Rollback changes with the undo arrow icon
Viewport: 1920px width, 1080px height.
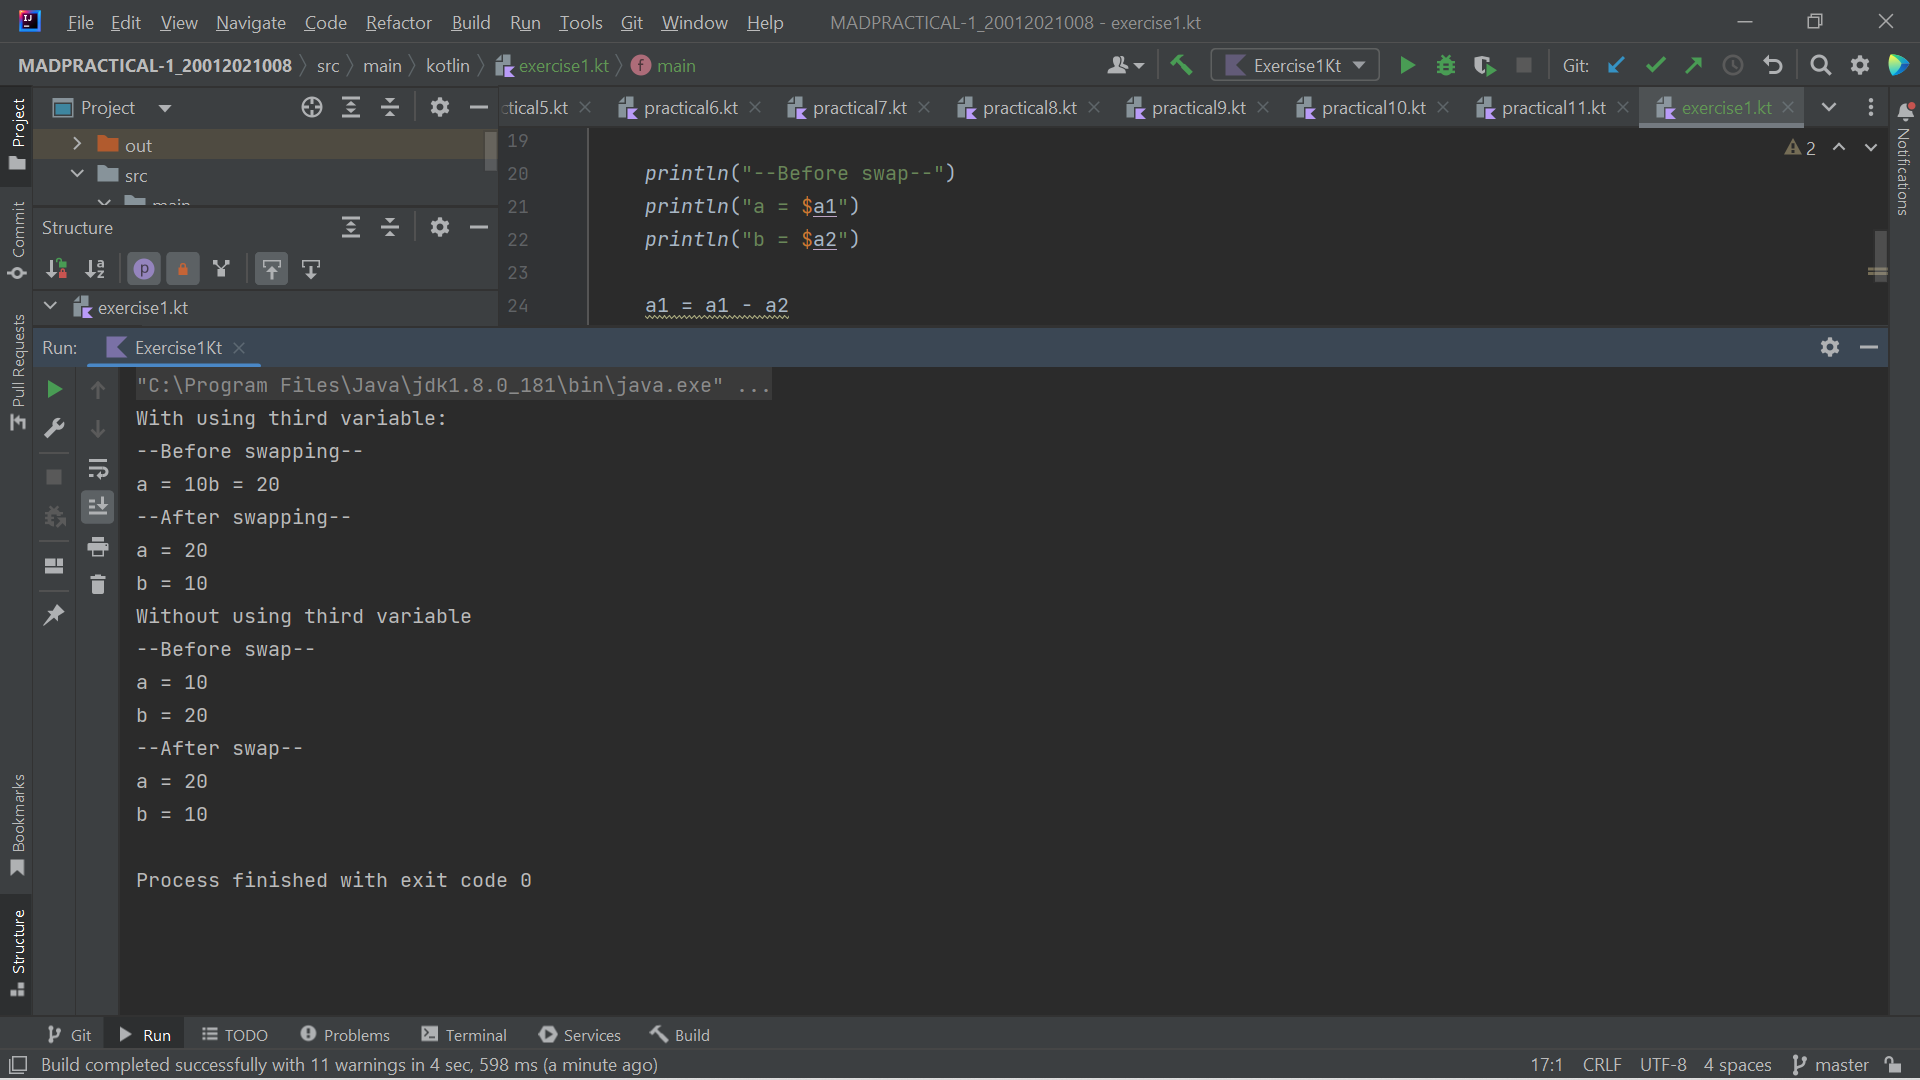click(x=1773, y=66)
